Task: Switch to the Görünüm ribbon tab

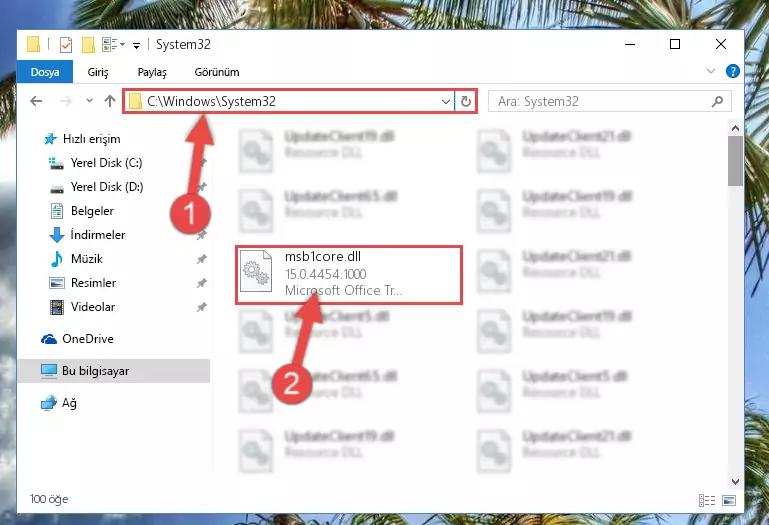Action: (x=217, y=72)
